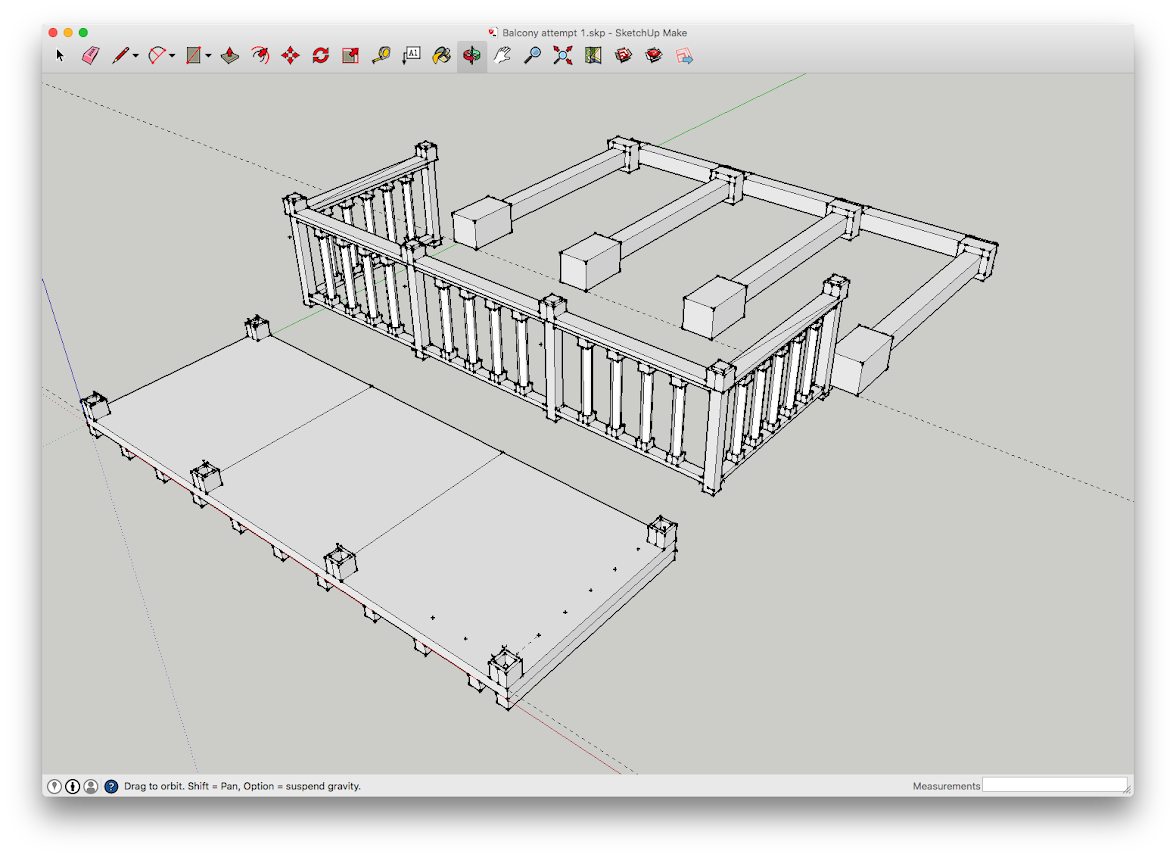Click the Zoom Extents icon
The image size is (1176, 857).
pyautogui.click(x=563, y=56)
